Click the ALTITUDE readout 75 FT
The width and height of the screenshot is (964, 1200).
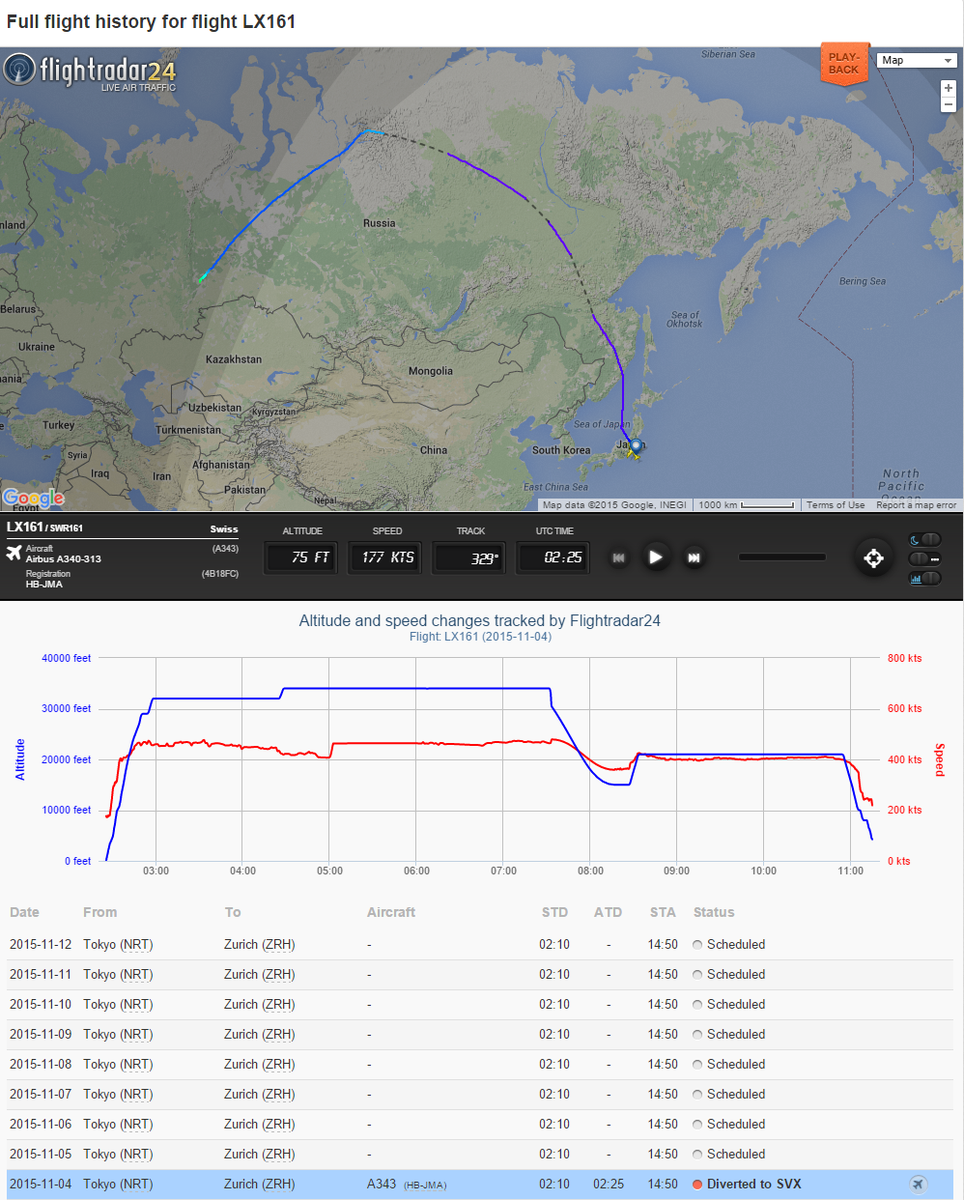click(300, 558)
